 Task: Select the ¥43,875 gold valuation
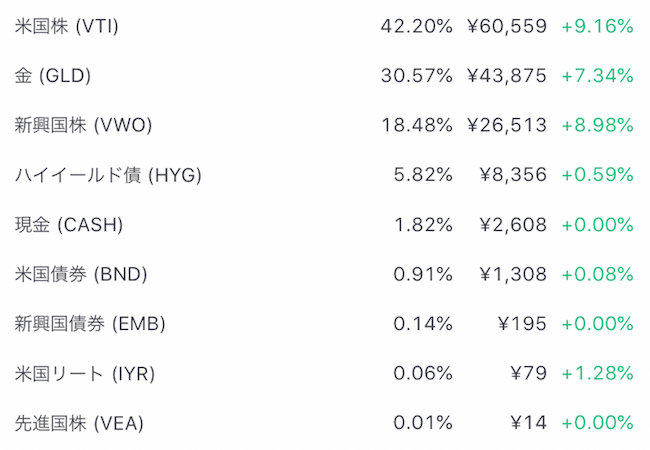507,76
